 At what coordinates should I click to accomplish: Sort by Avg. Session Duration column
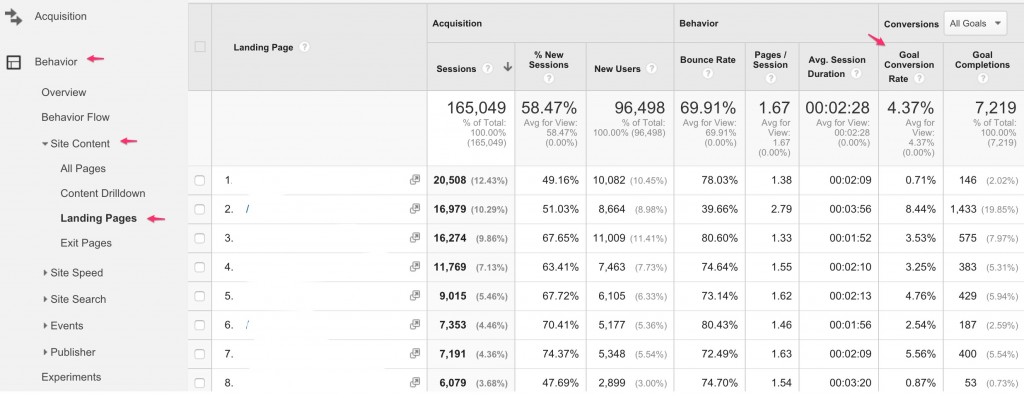[x=837, y=67]
